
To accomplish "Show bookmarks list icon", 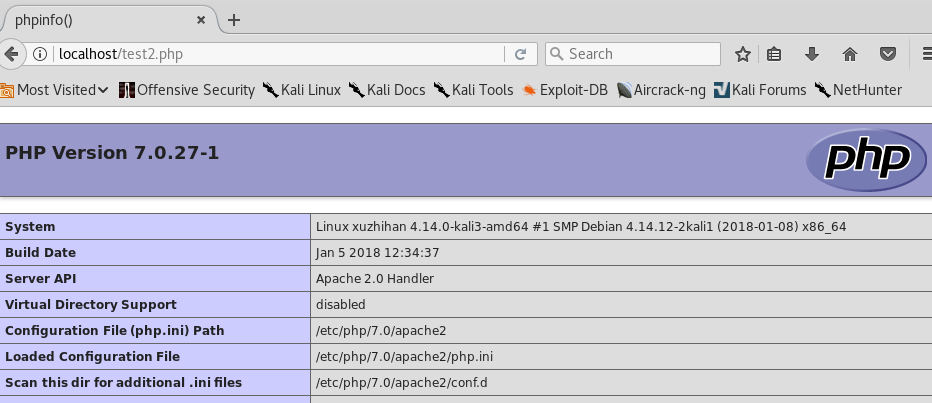I will 773,54.
